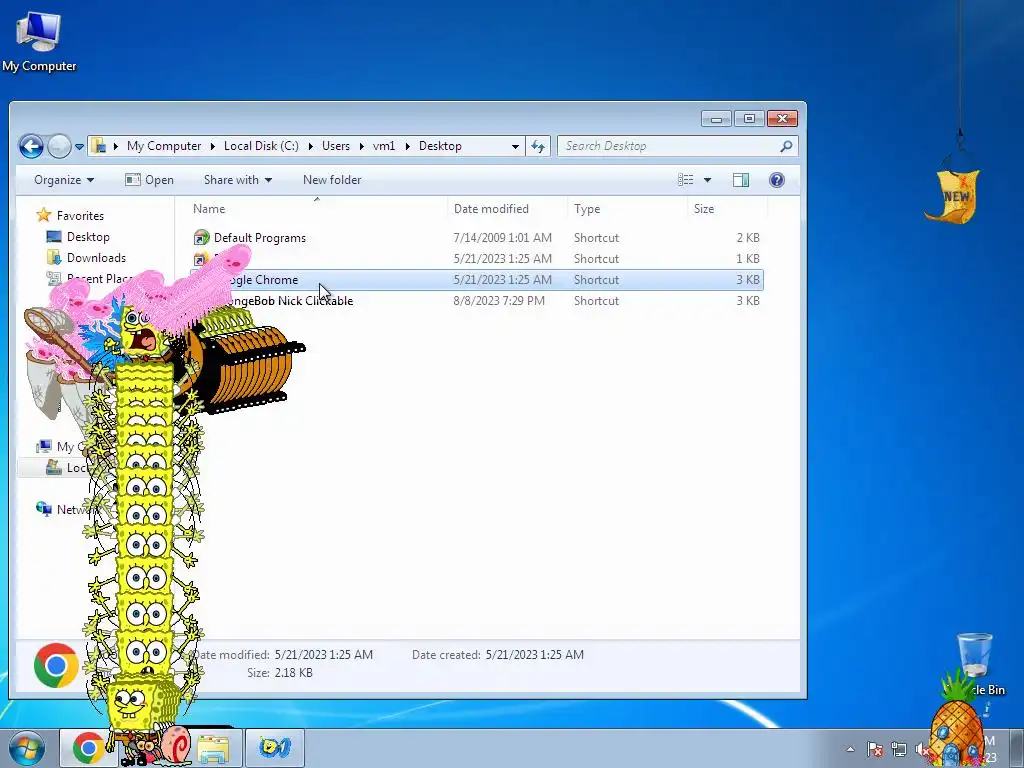Click vm1 breadcrumb segment
This screenshot has height=768, width=1024.
(384, 146)
